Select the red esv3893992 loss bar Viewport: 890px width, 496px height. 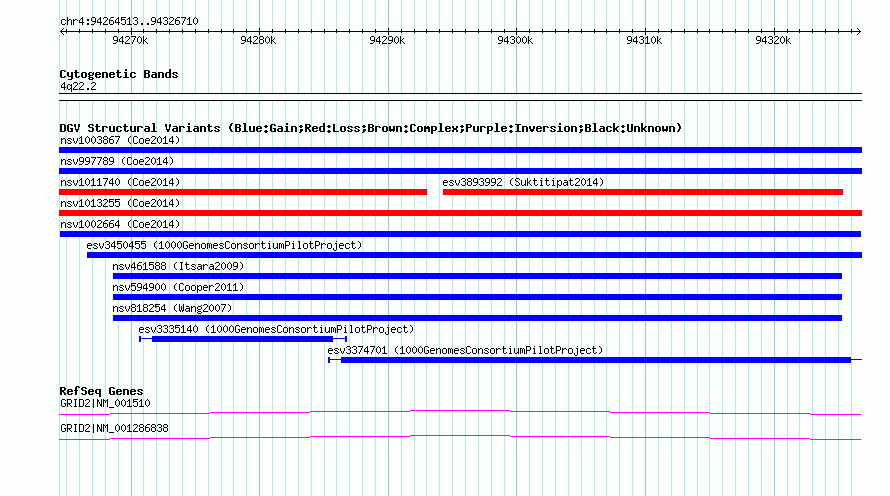pos(643,192)
